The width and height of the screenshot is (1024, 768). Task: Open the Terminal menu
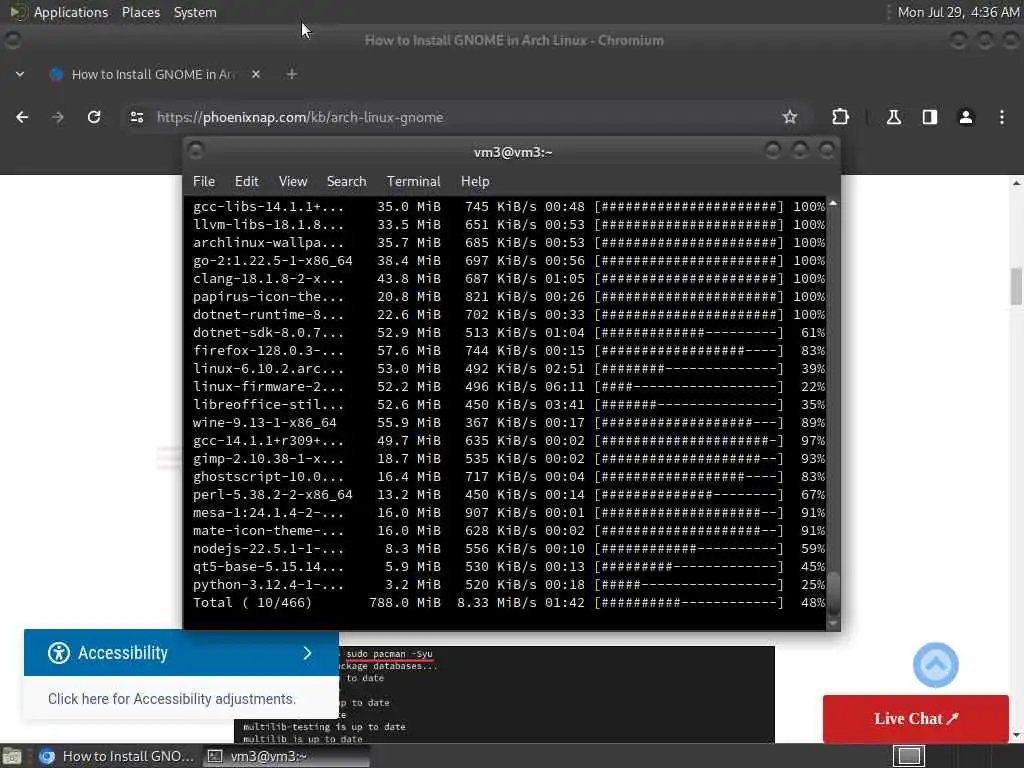413,182
